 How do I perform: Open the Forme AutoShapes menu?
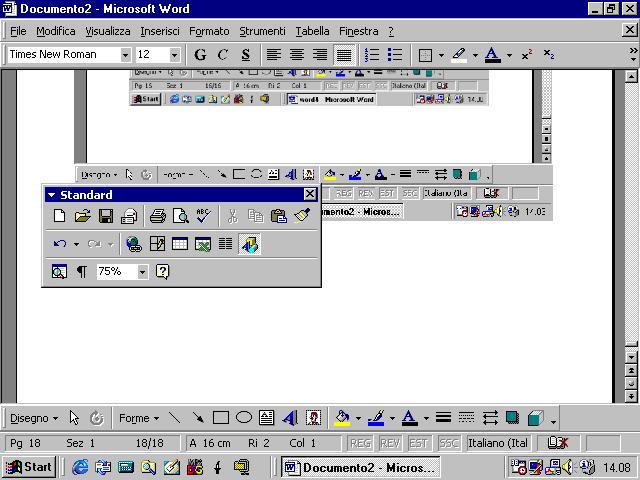point(139,418)
